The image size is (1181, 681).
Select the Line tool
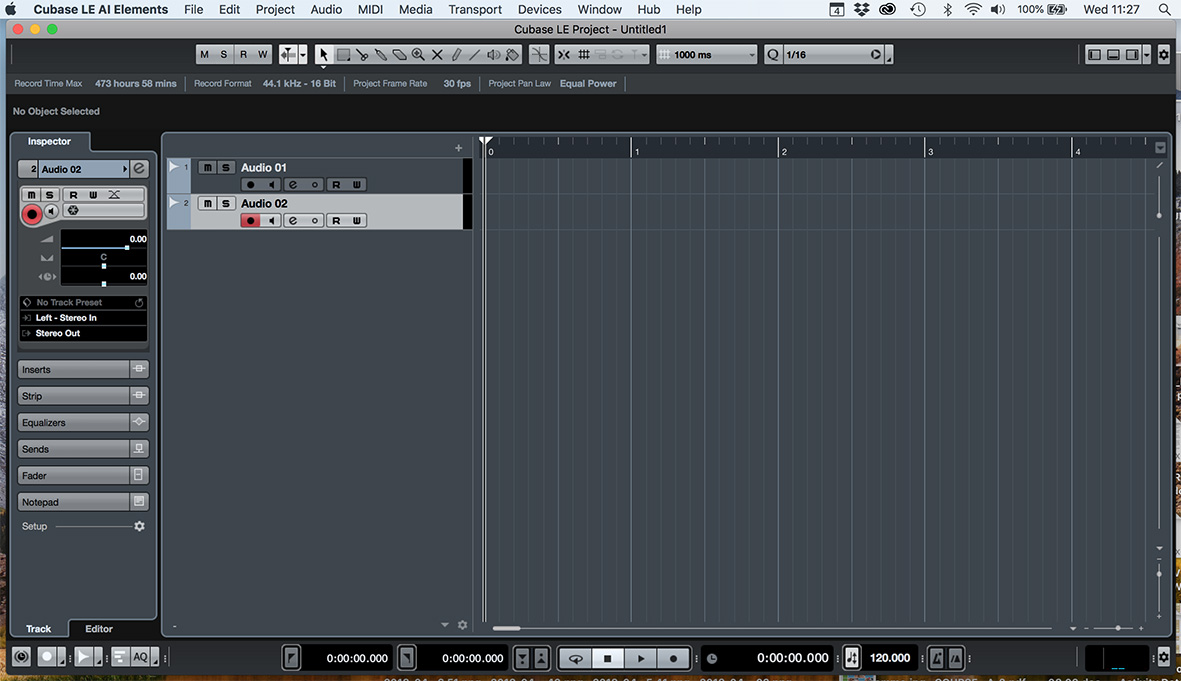click(475, 55)
